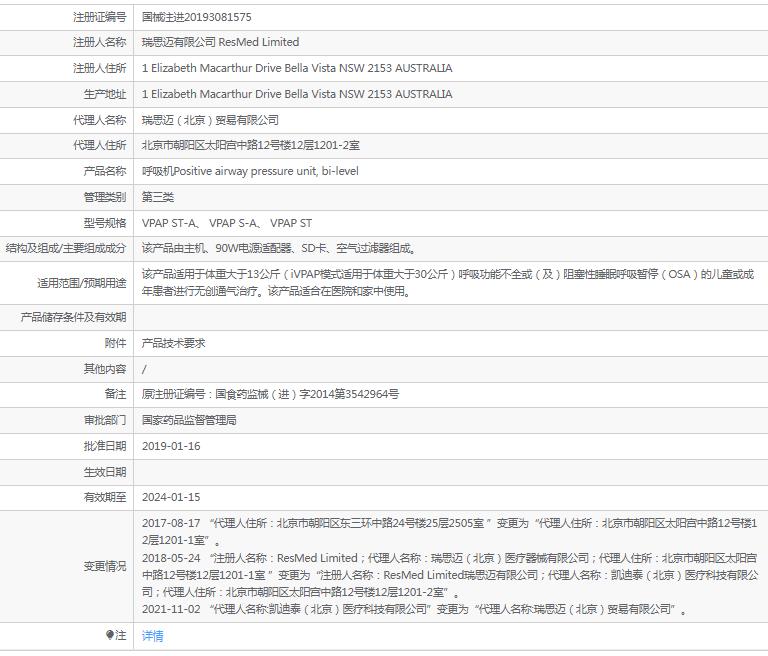
Task: Select the expiry date 2024-01-15
Action: pos(171,497)
